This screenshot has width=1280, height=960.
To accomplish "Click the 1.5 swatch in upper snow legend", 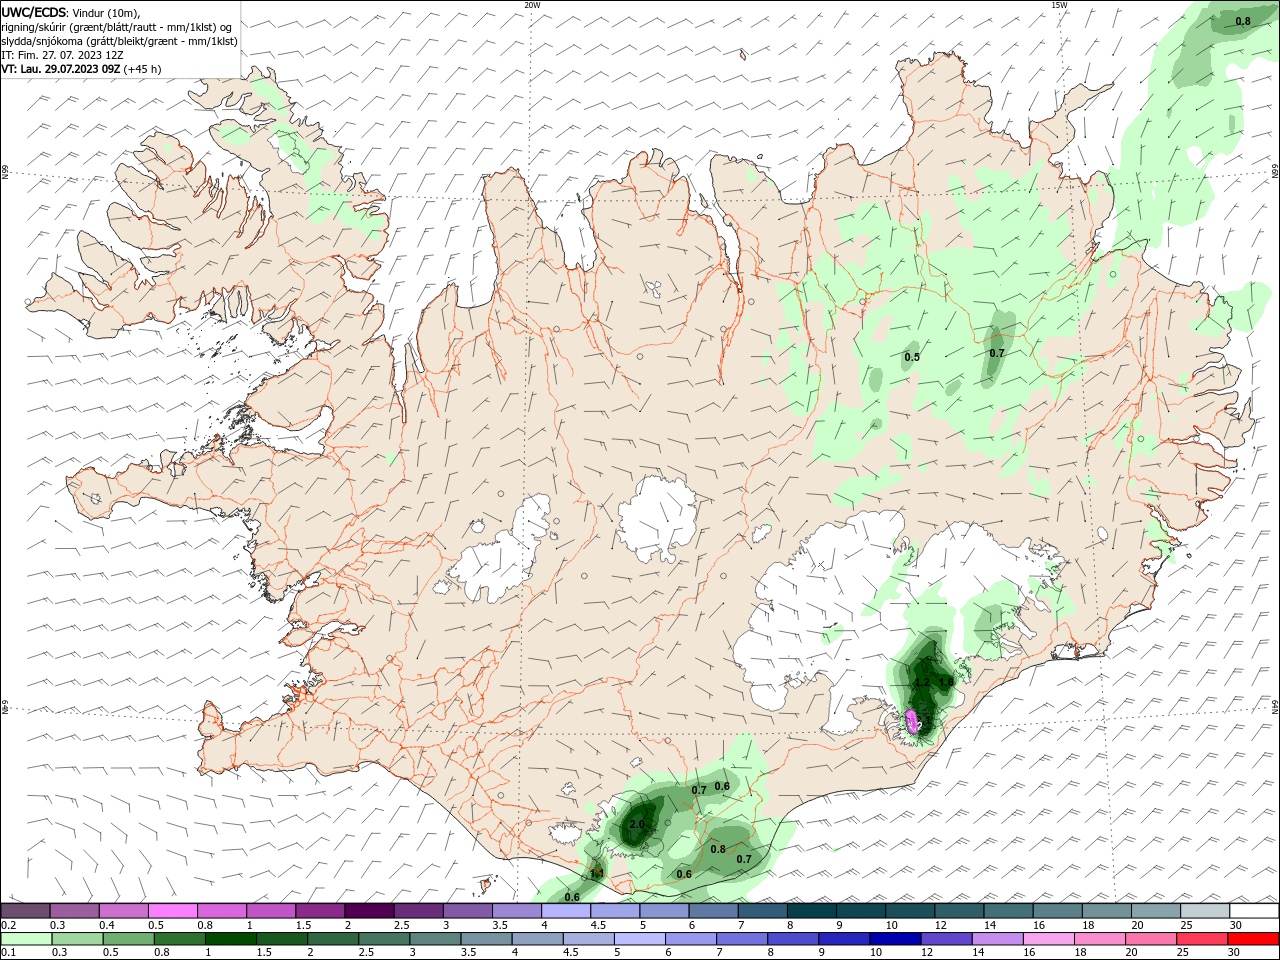I will point(320,910).
